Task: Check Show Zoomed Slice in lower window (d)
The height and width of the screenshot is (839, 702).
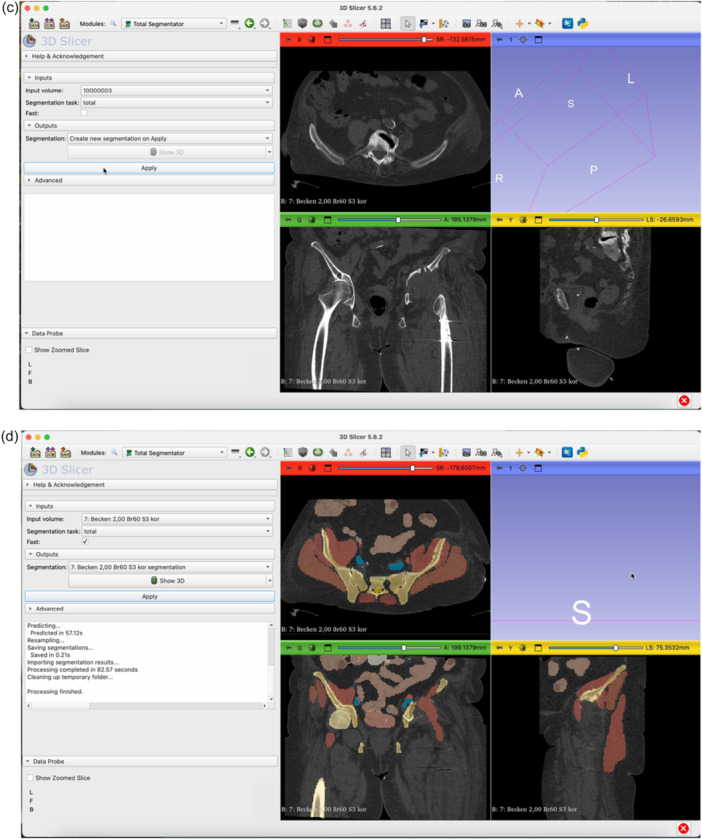Action: click(30, 778)
